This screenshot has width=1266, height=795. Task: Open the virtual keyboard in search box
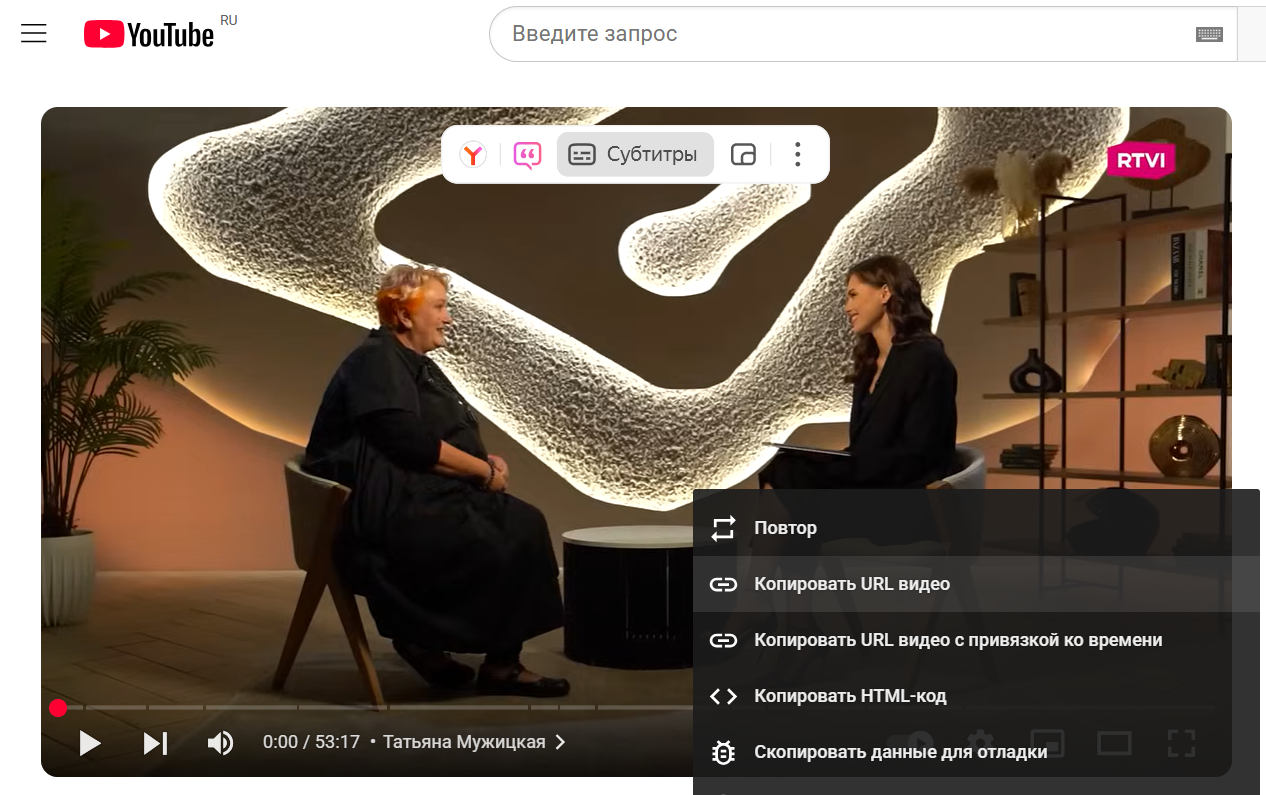(x=1209, y=34)
